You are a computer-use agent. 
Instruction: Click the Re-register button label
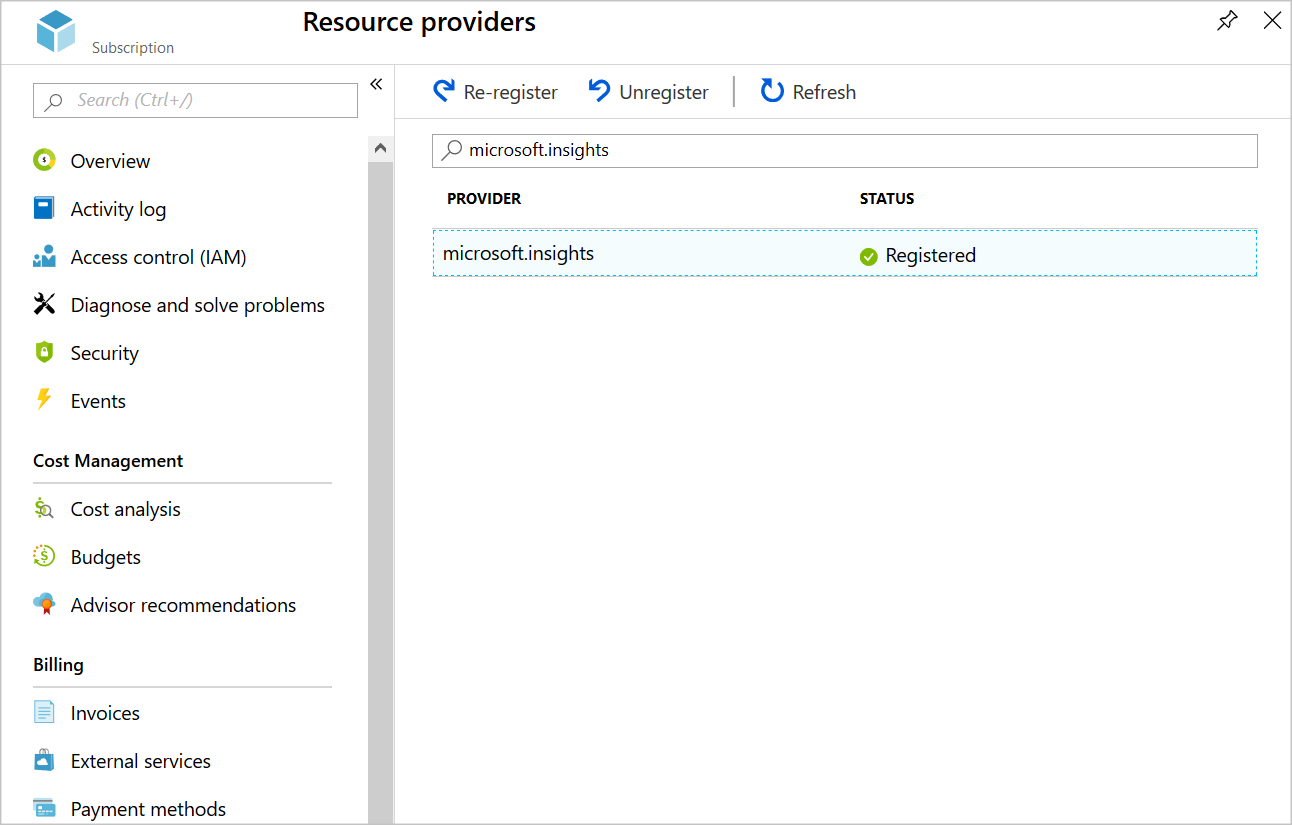coord(510,92)
